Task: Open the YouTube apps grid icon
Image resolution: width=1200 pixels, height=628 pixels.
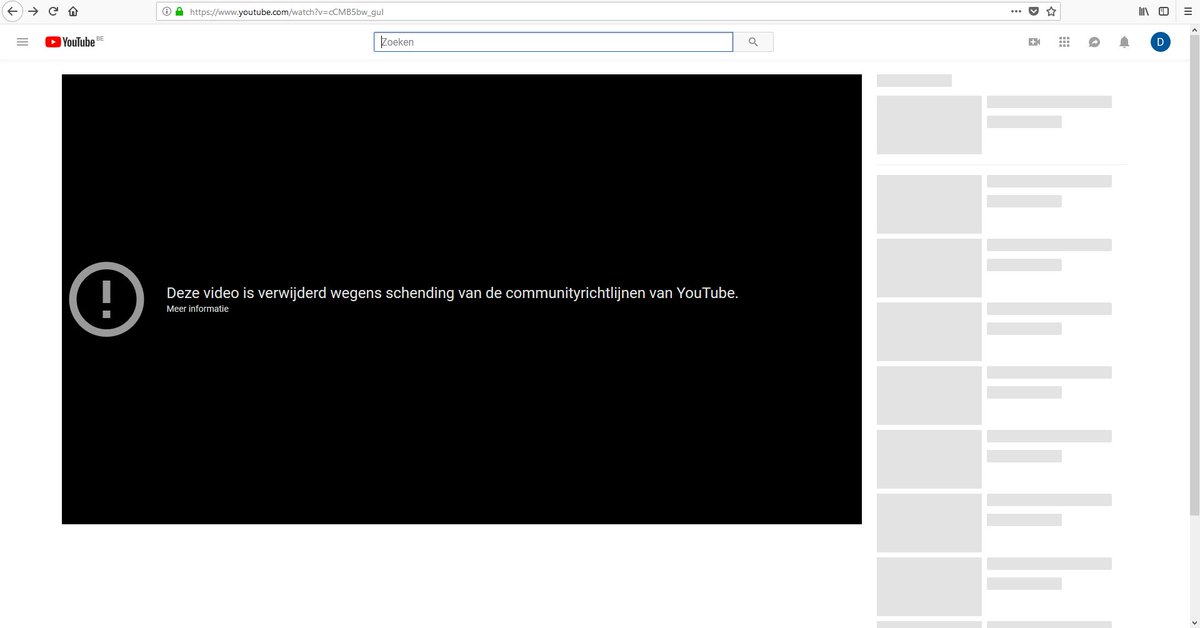Action: (x=1064, y=42)
